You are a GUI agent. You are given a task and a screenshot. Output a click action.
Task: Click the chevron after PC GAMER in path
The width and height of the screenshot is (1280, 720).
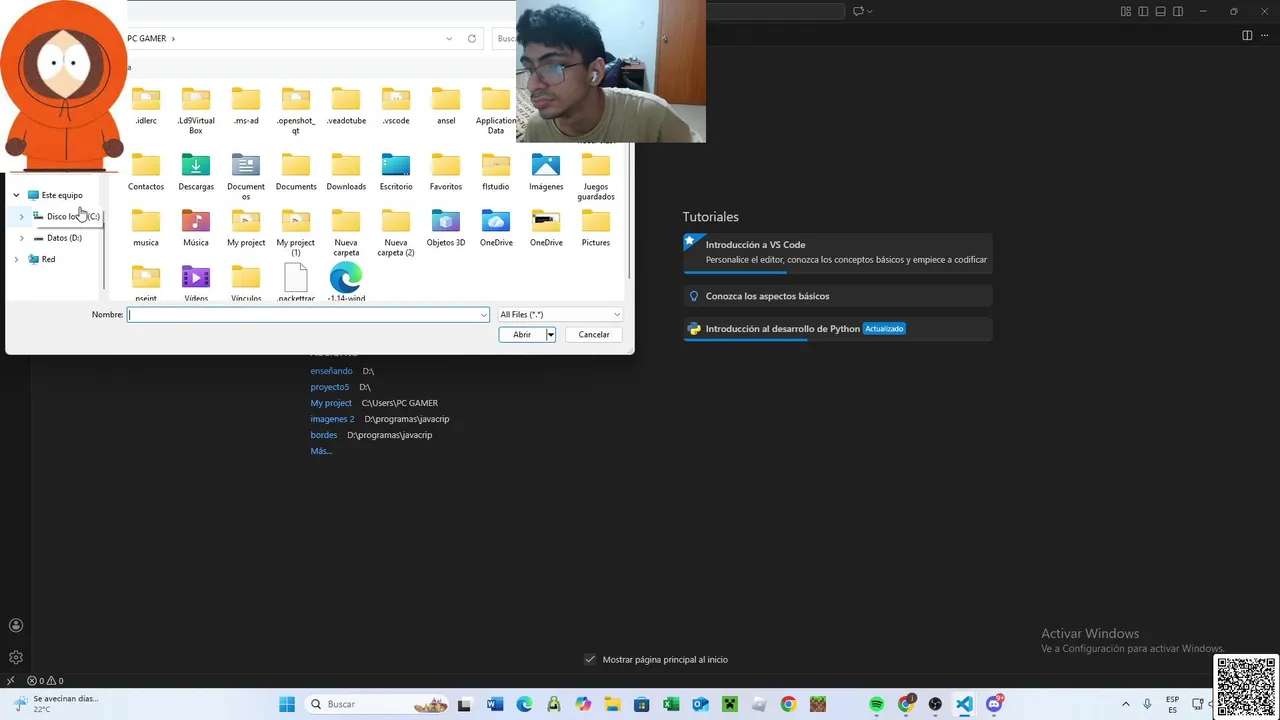click(x=173, y=38)
